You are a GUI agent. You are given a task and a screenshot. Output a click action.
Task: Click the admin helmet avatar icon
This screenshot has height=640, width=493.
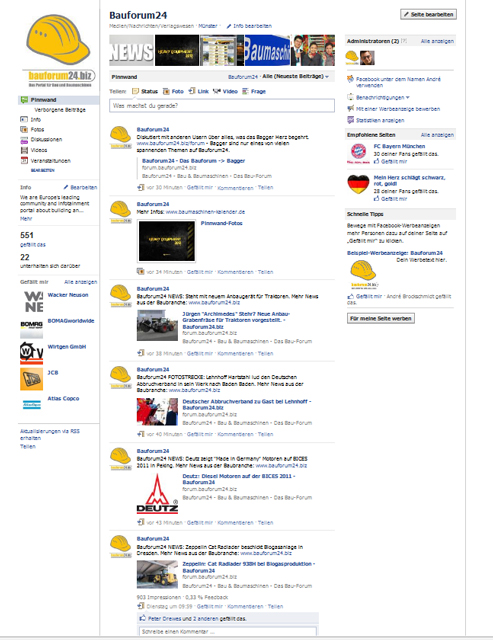352,58
